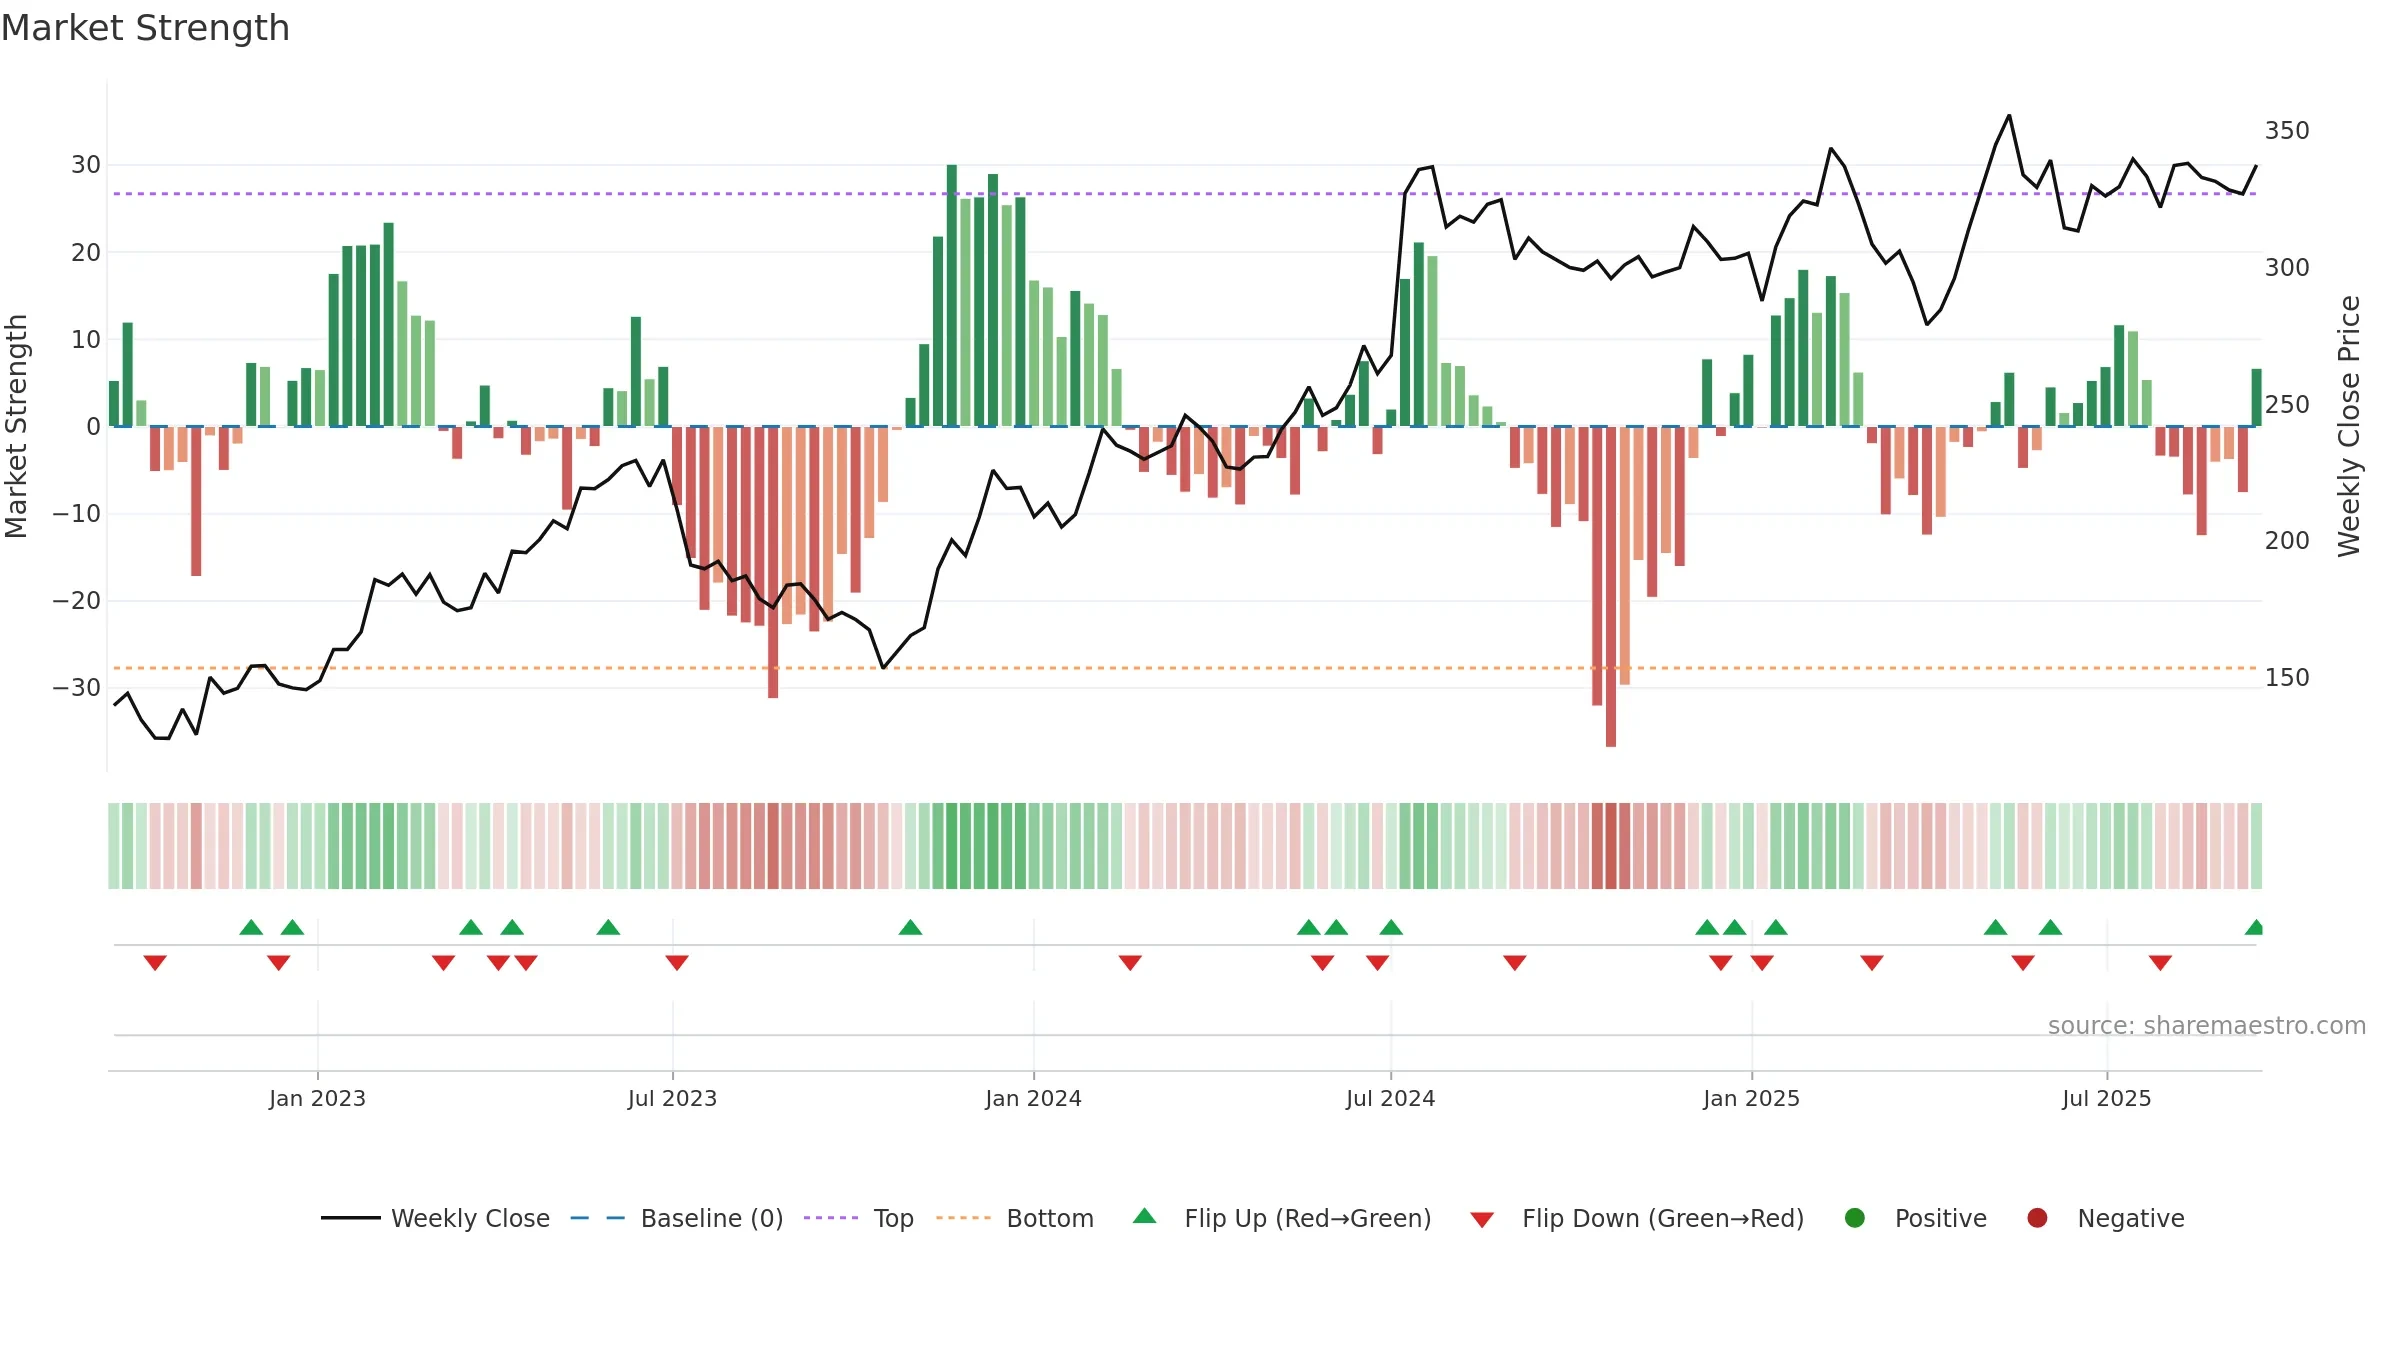Click the 30 tick on the left axis
This screenshot has height=1350, width=2400.
[86, 165]
